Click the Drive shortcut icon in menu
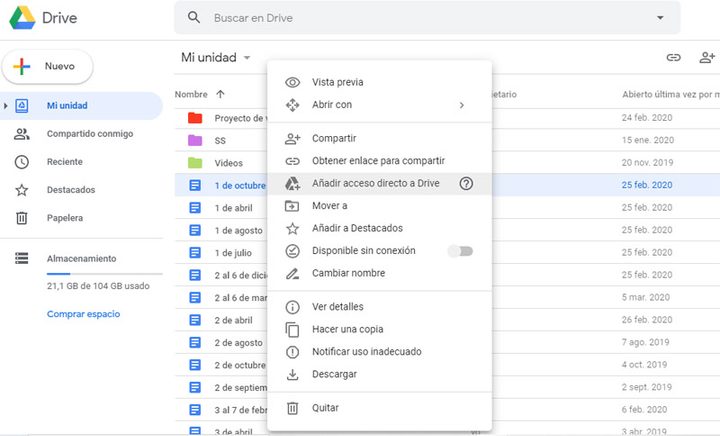The image size is (720, 436). point(292,184)
